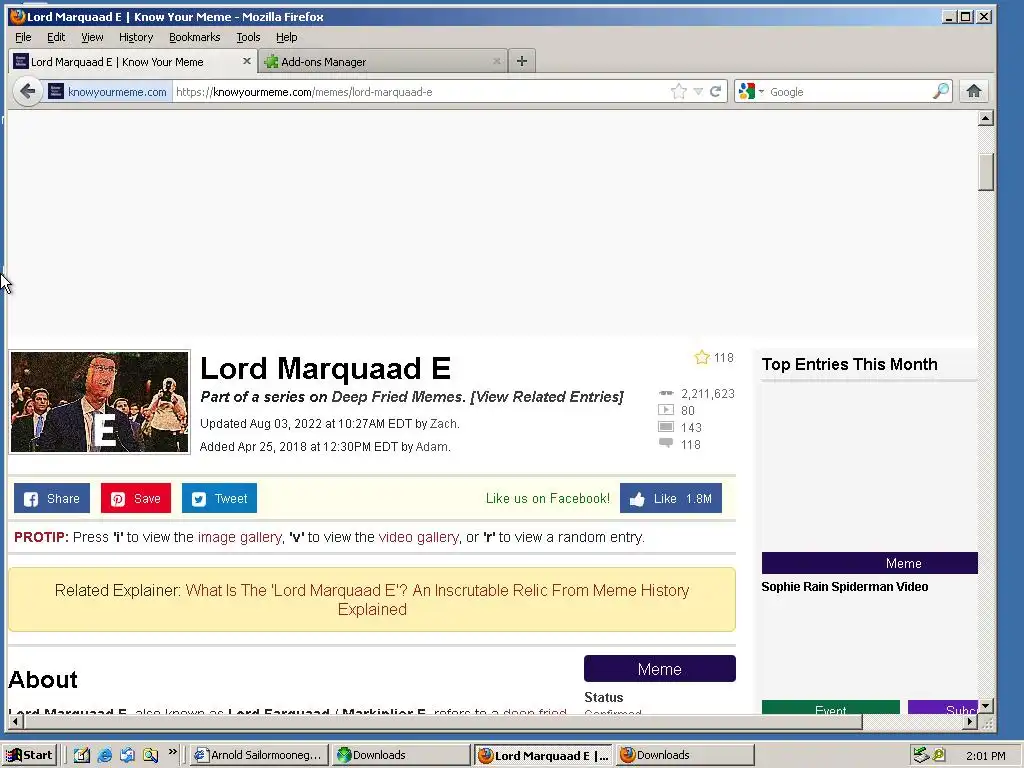Go to the Firefox home page icon

pyautogui.click(x=974, y=91)
